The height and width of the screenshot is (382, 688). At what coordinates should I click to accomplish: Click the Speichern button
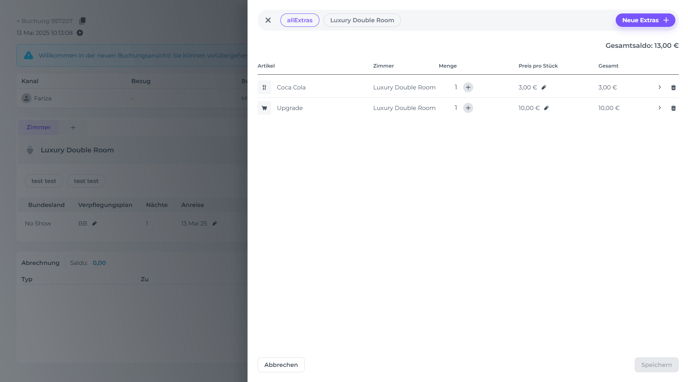656,365
